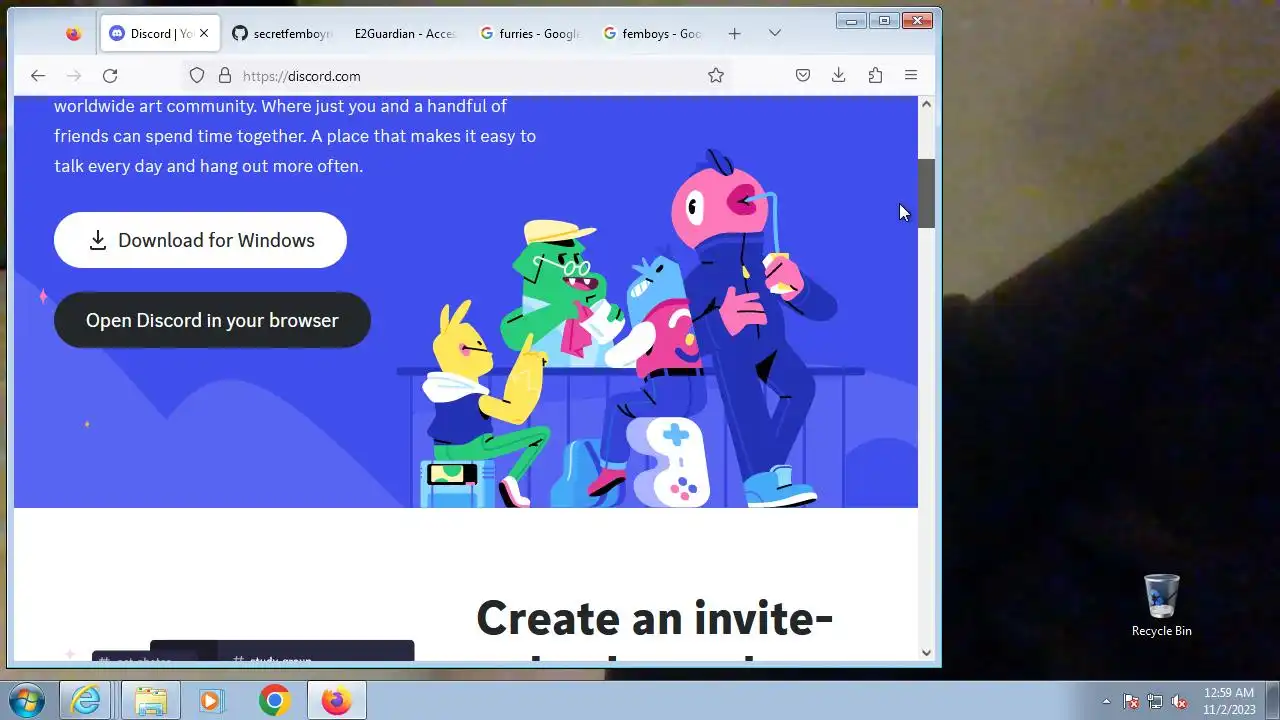
Task: Expand the list all tabs chevron
Action: 774,33
